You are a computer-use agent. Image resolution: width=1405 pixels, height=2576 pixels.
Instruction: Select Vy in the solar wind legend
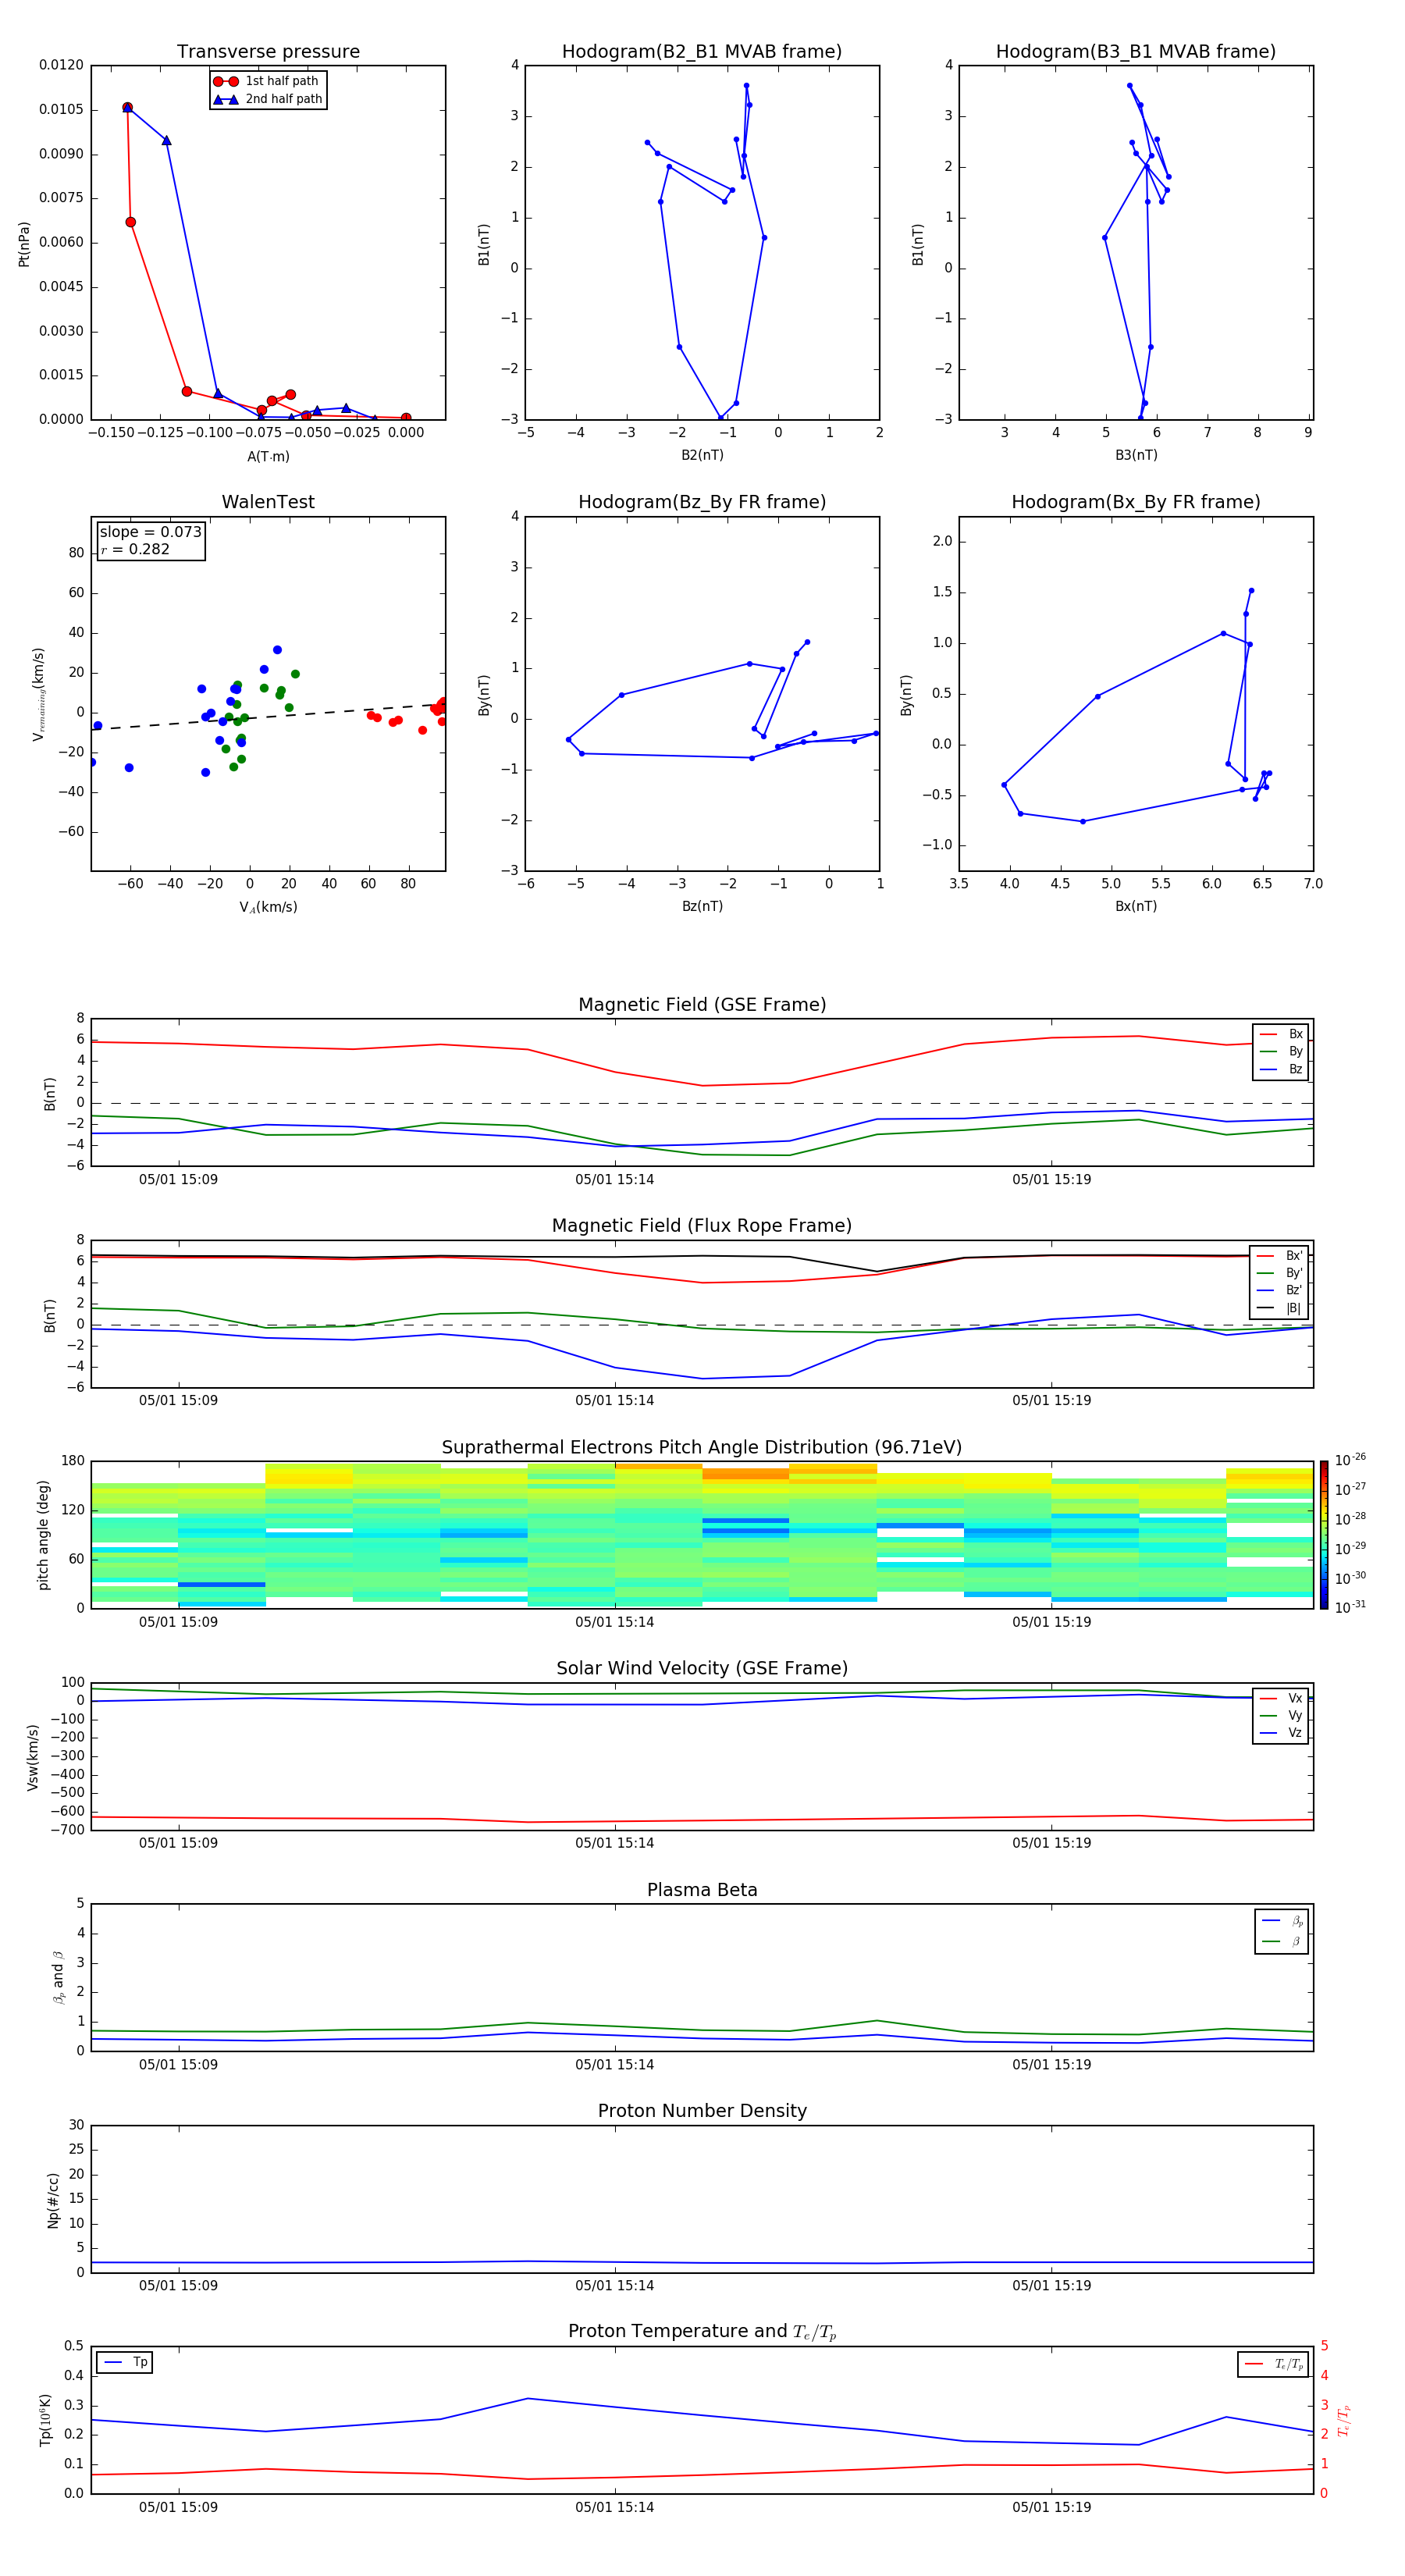[1281, 1716]
